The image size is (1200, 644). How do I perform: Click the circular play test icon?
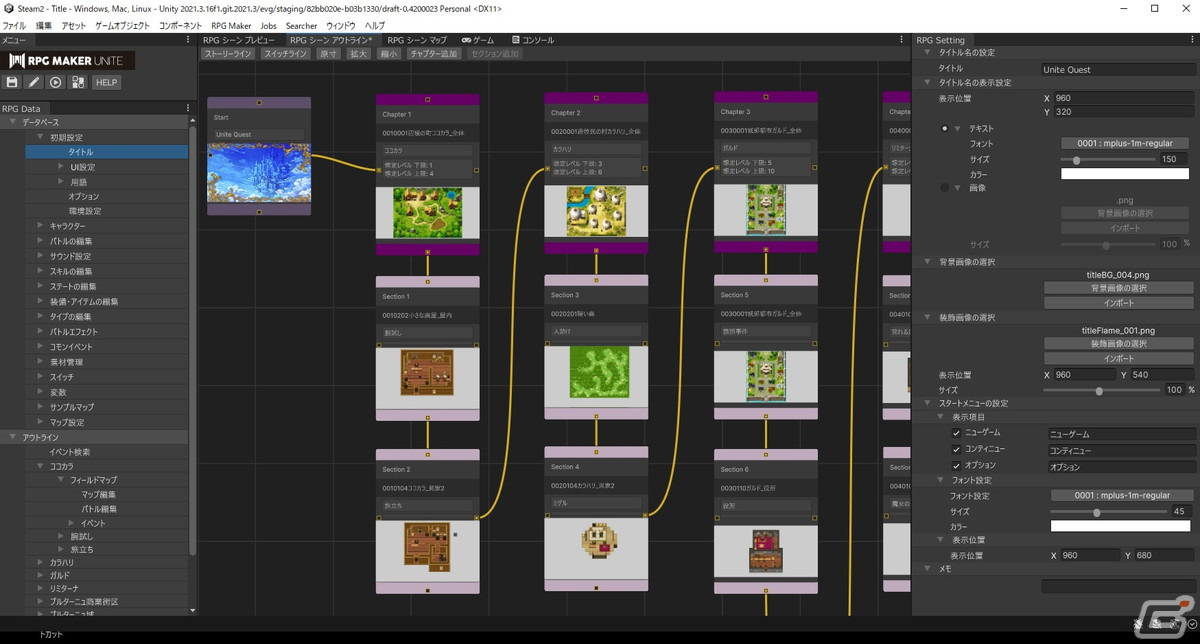tap(56, 82)
